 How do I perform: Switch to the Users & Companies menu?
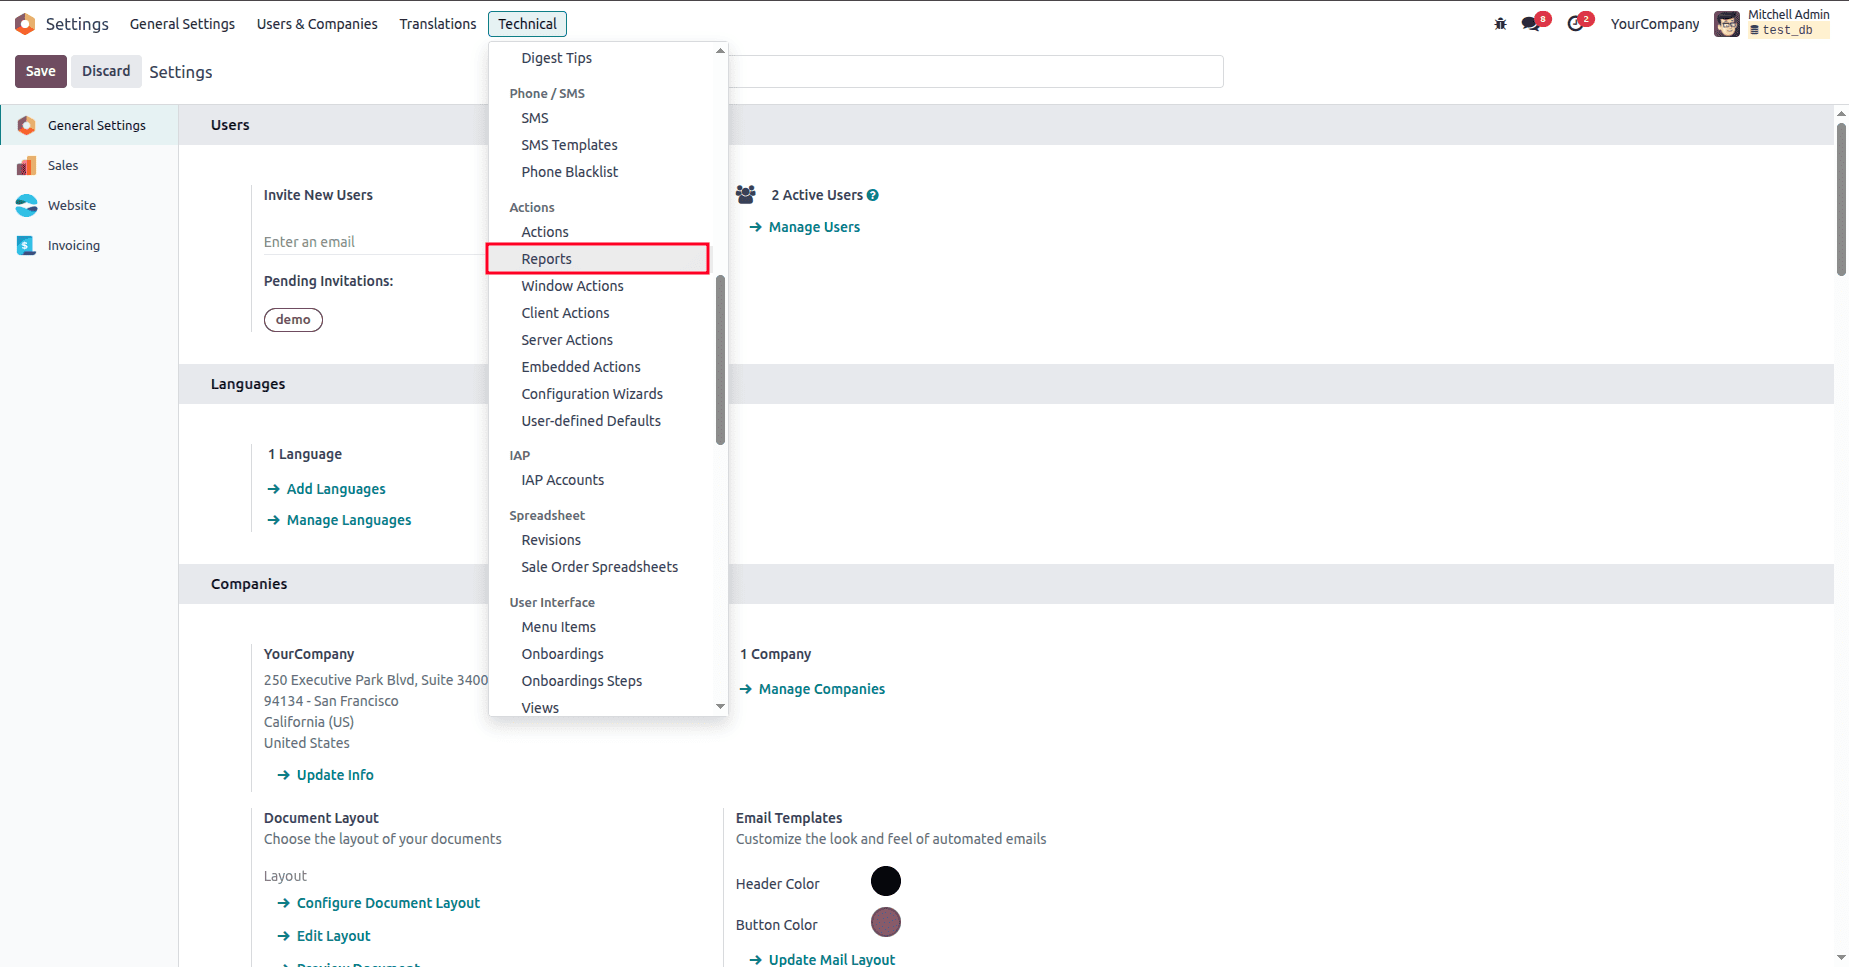click(x=316, y=23)
